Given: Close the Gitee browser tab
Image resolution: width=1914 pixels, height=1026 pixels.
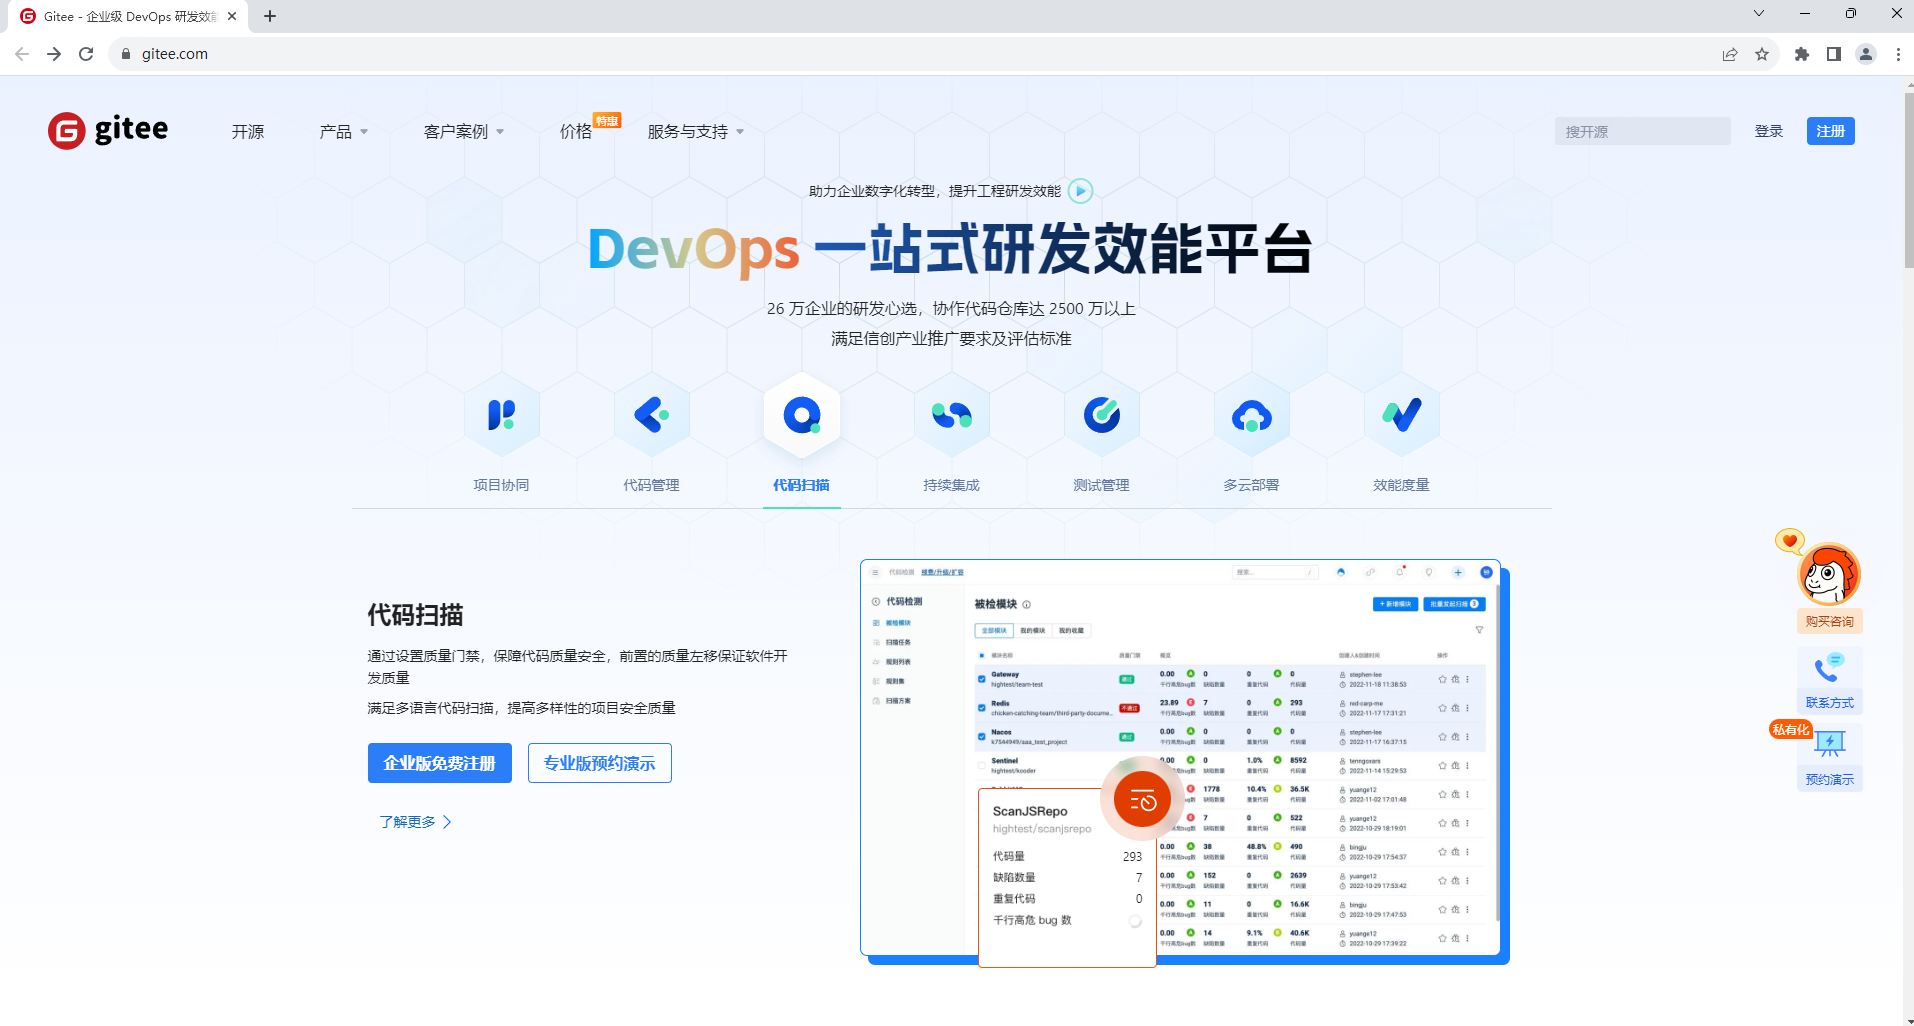Looking at the screenshot, I should [x=232, y=16].
